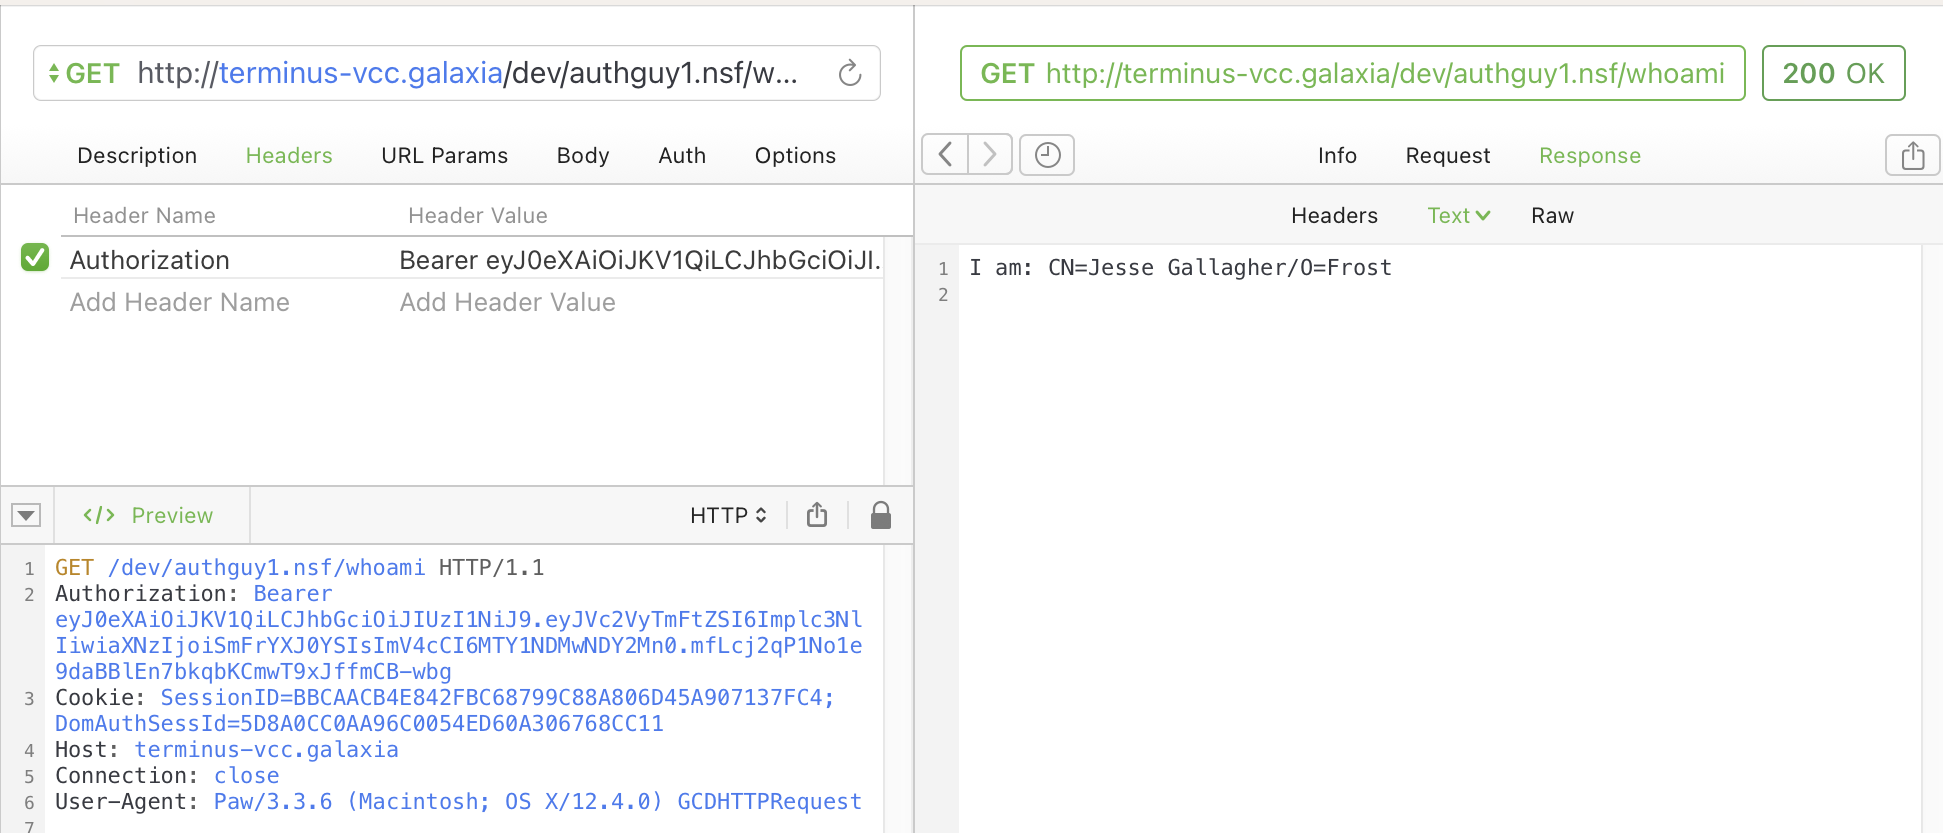
Task: Click the reload request icon in URL bar
Action: point(849,73)
